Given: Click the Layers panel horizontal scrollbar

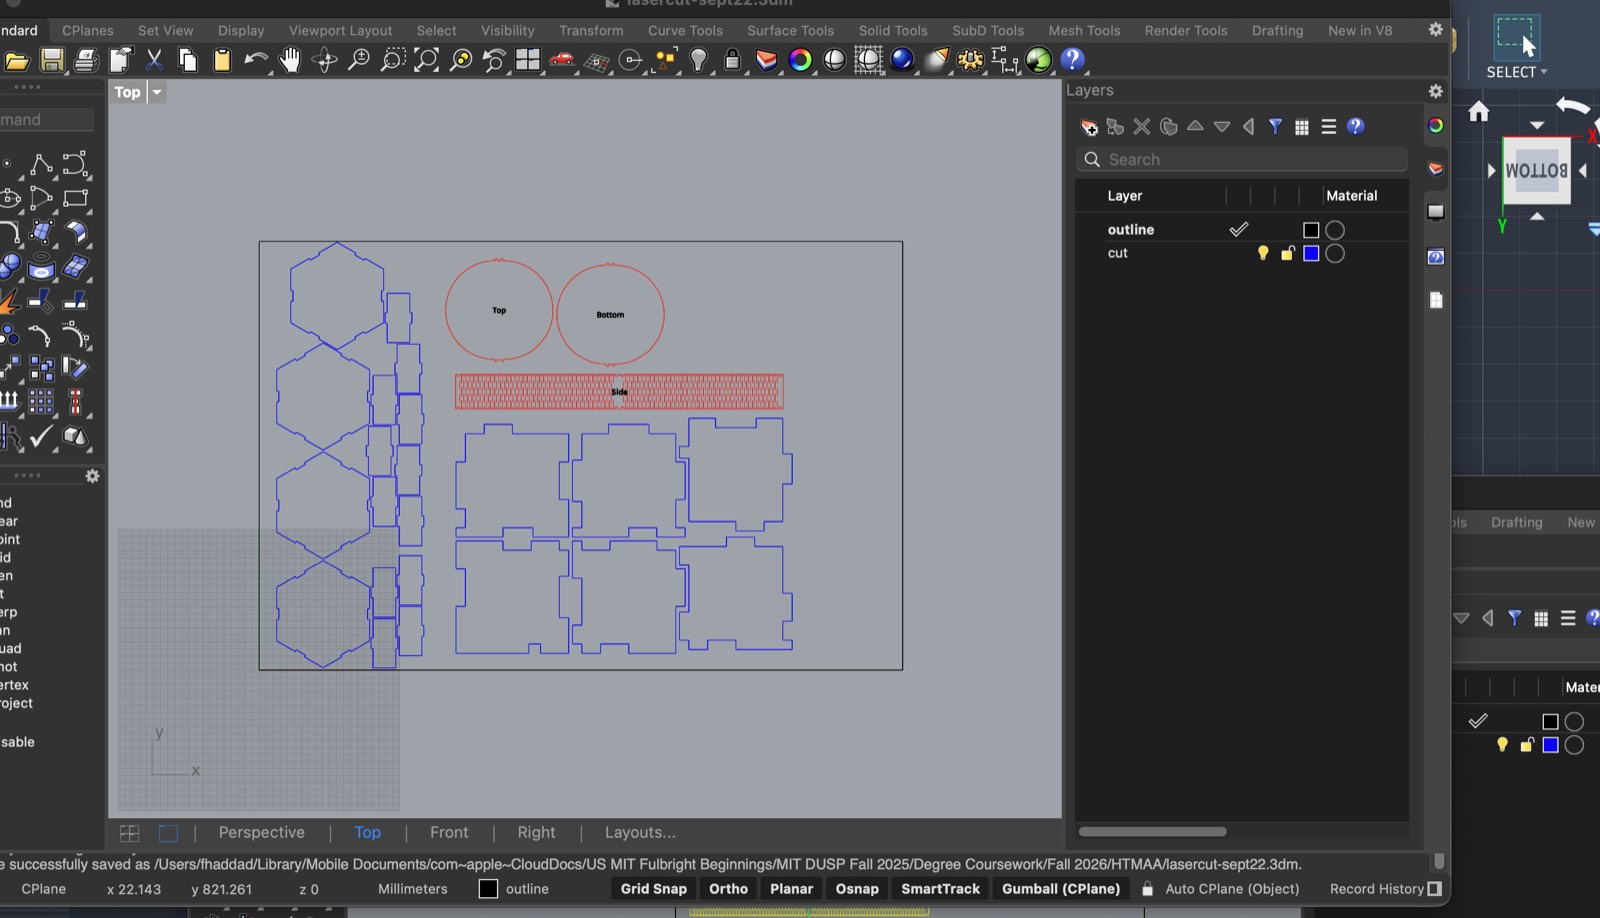Looking at the screenshot, I should (1152, 831).
